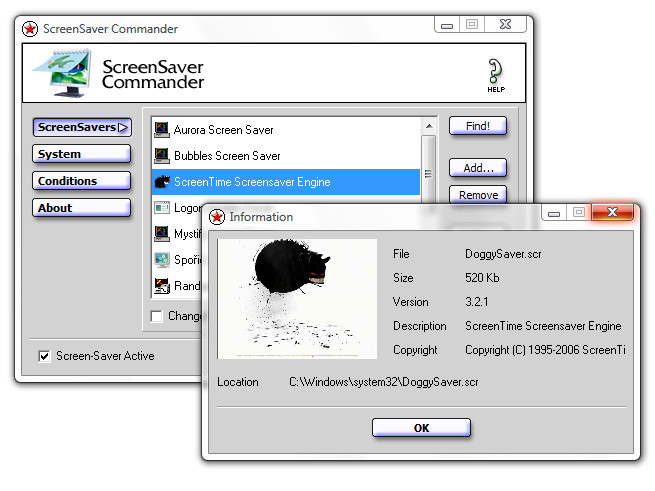The image size is (655, 491).
Task: Close the Information dialog with red X
Action: 612,212
